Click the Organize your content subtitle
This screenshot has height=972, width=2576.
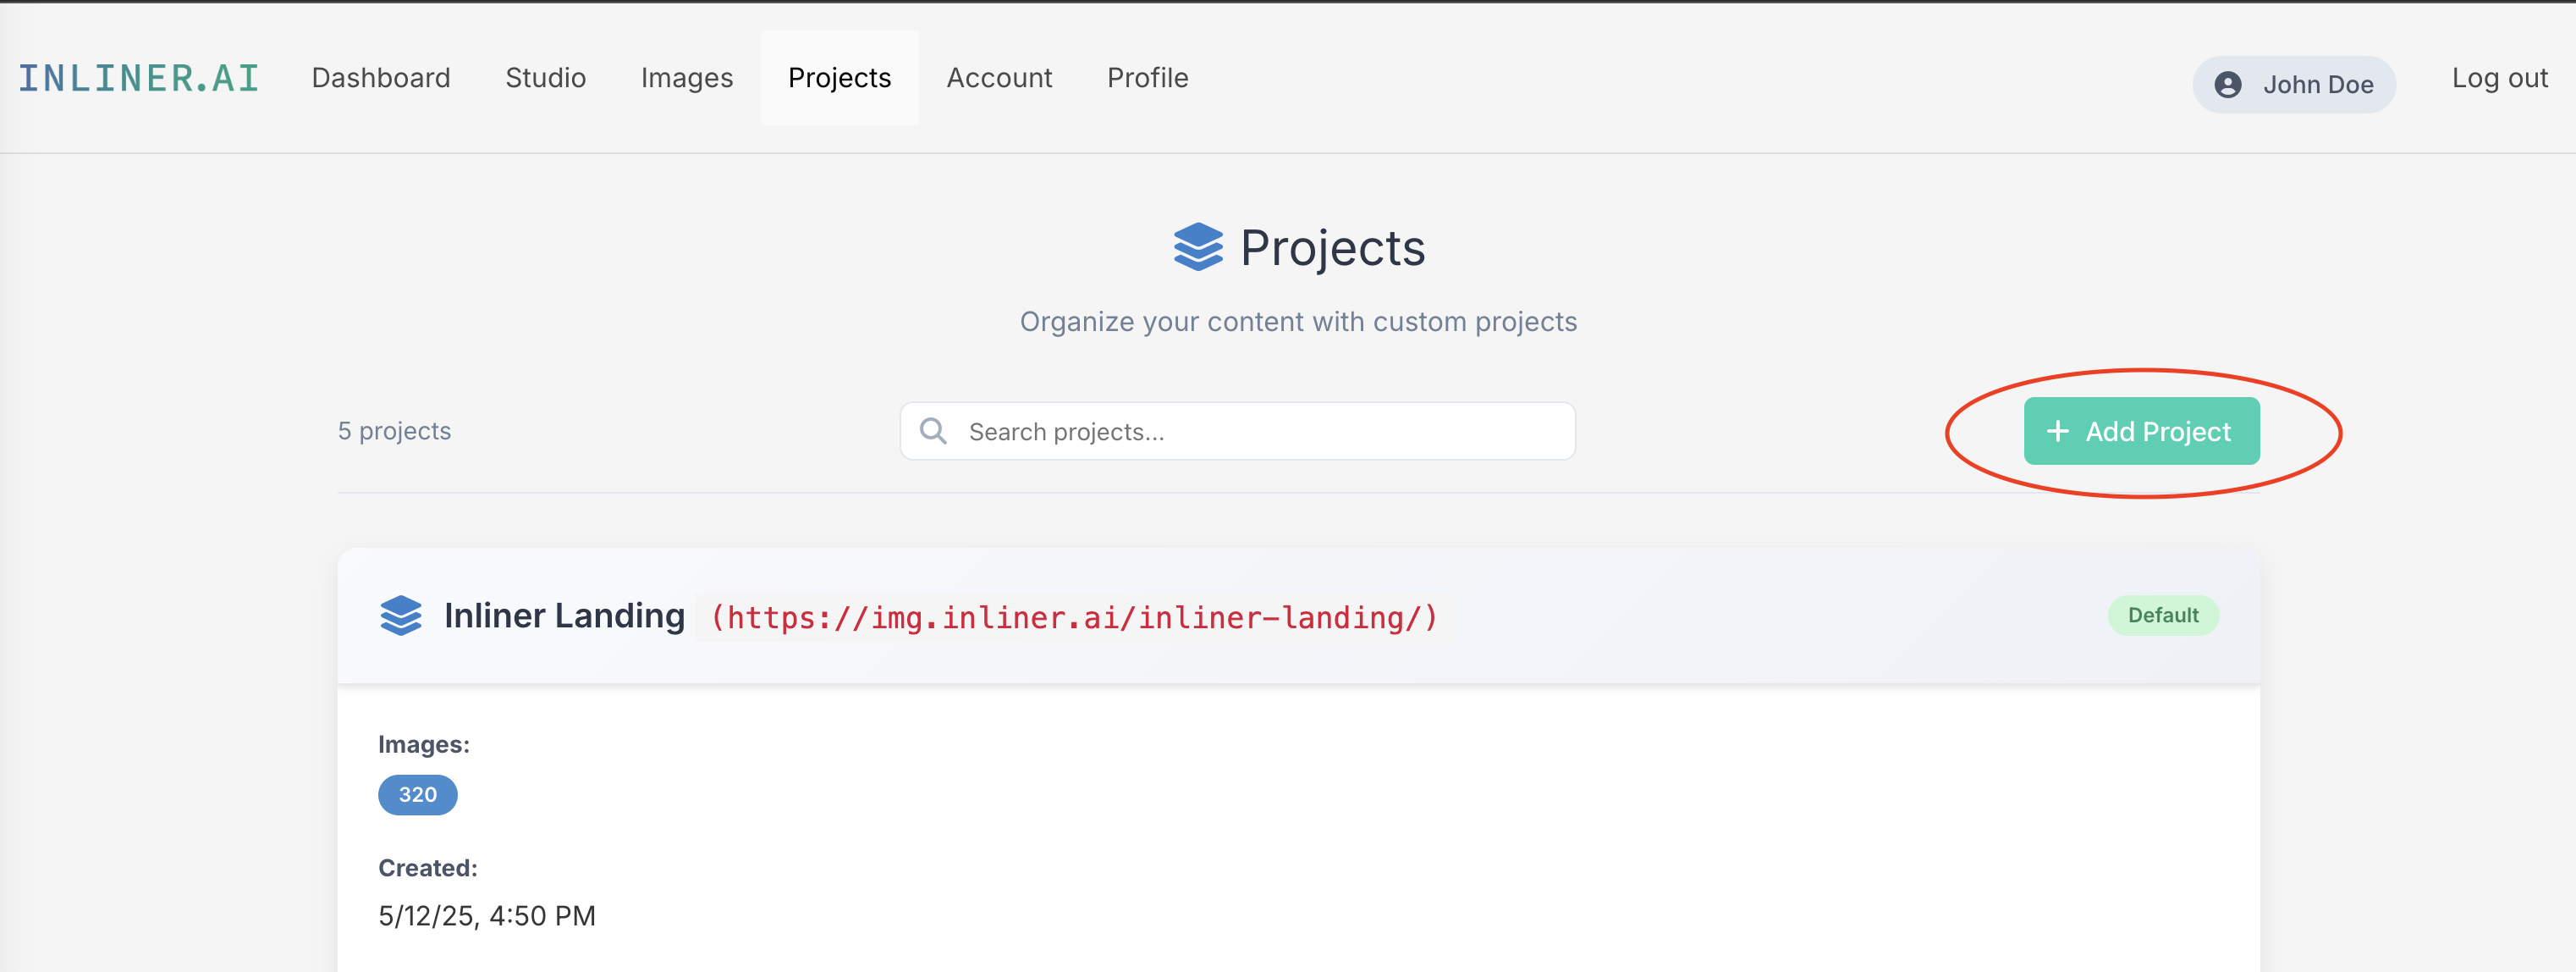(x=1298, y=322)
